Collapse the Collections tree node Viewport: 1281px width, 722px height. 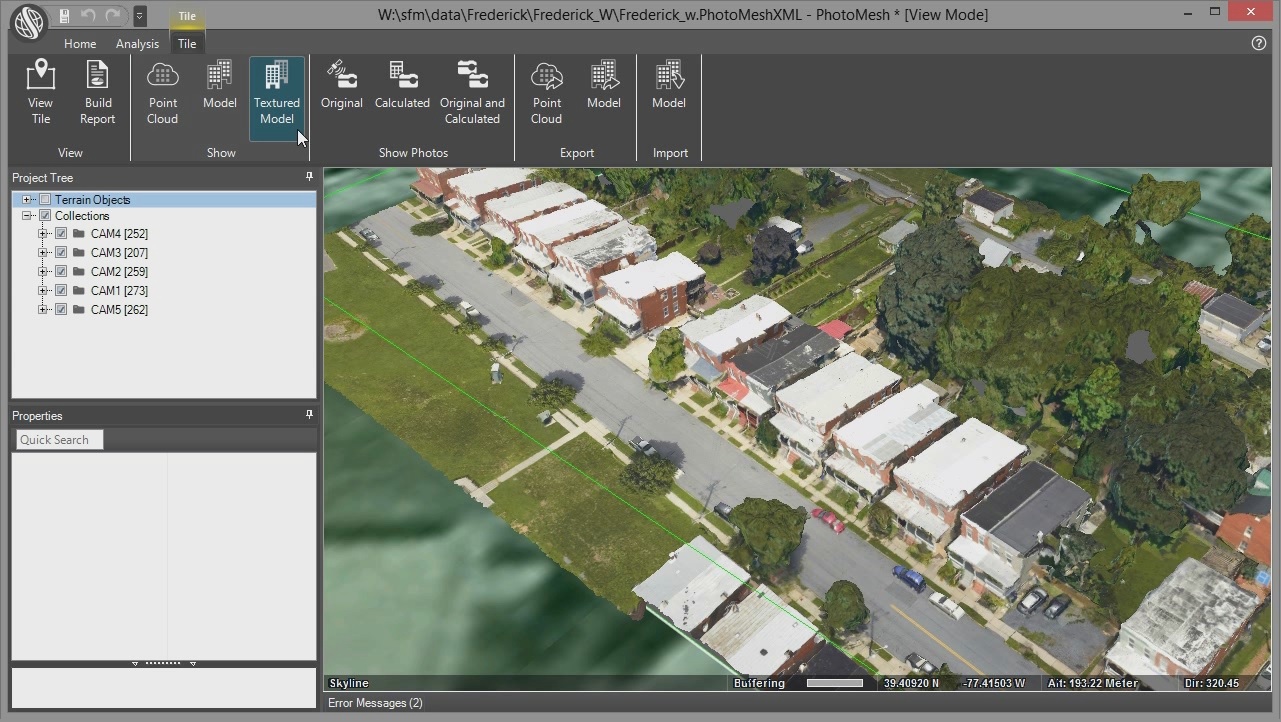pyautogui.click(x=27, y=215)
